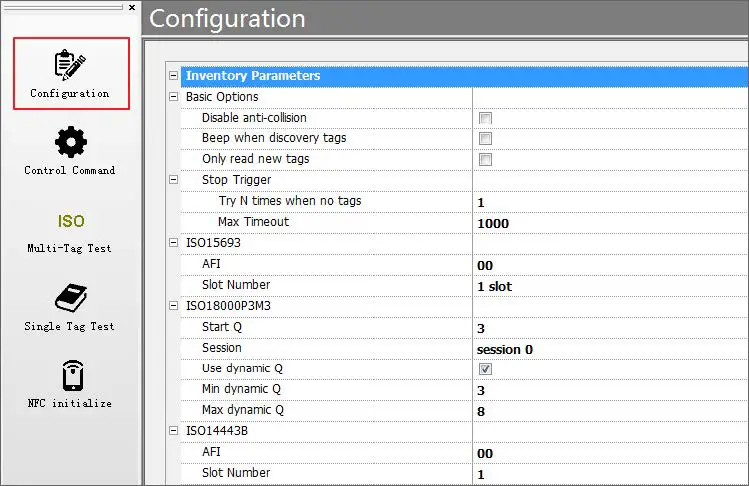
Task: Collapse the ISO14443B group
Action: coord(173,431)
